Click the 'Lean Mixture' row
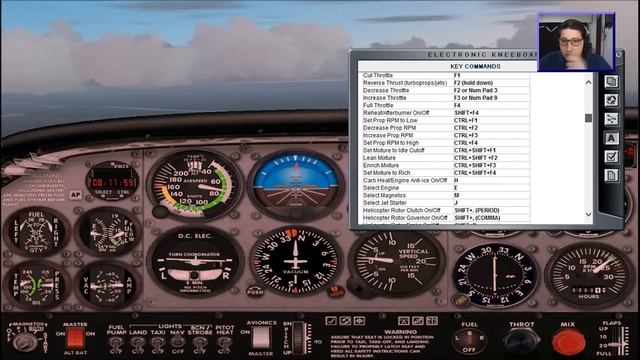 [446, 158]
